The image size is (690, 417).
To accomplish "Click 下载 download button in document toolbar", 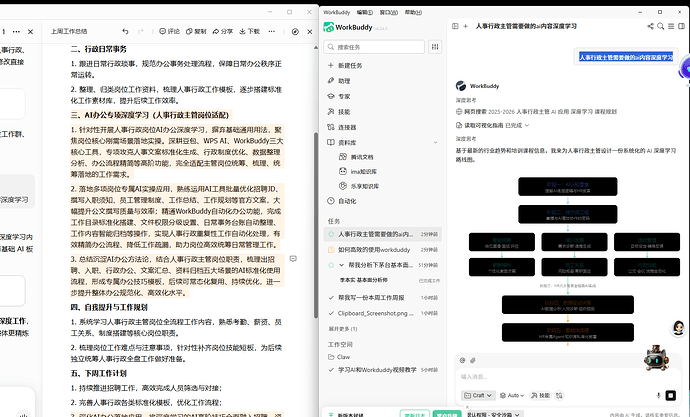I will (x=250, y=32).
